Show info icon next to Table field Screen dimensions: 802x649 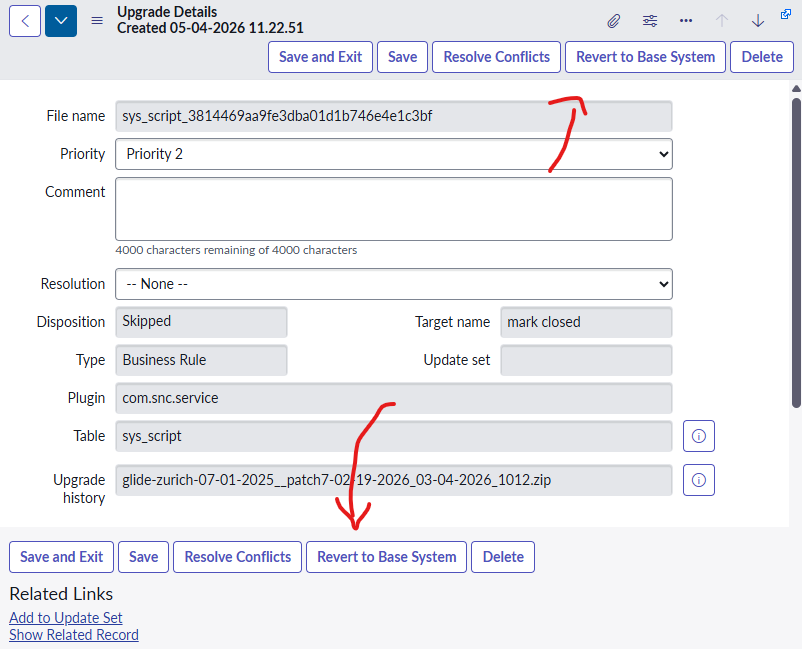coord(699,436)
